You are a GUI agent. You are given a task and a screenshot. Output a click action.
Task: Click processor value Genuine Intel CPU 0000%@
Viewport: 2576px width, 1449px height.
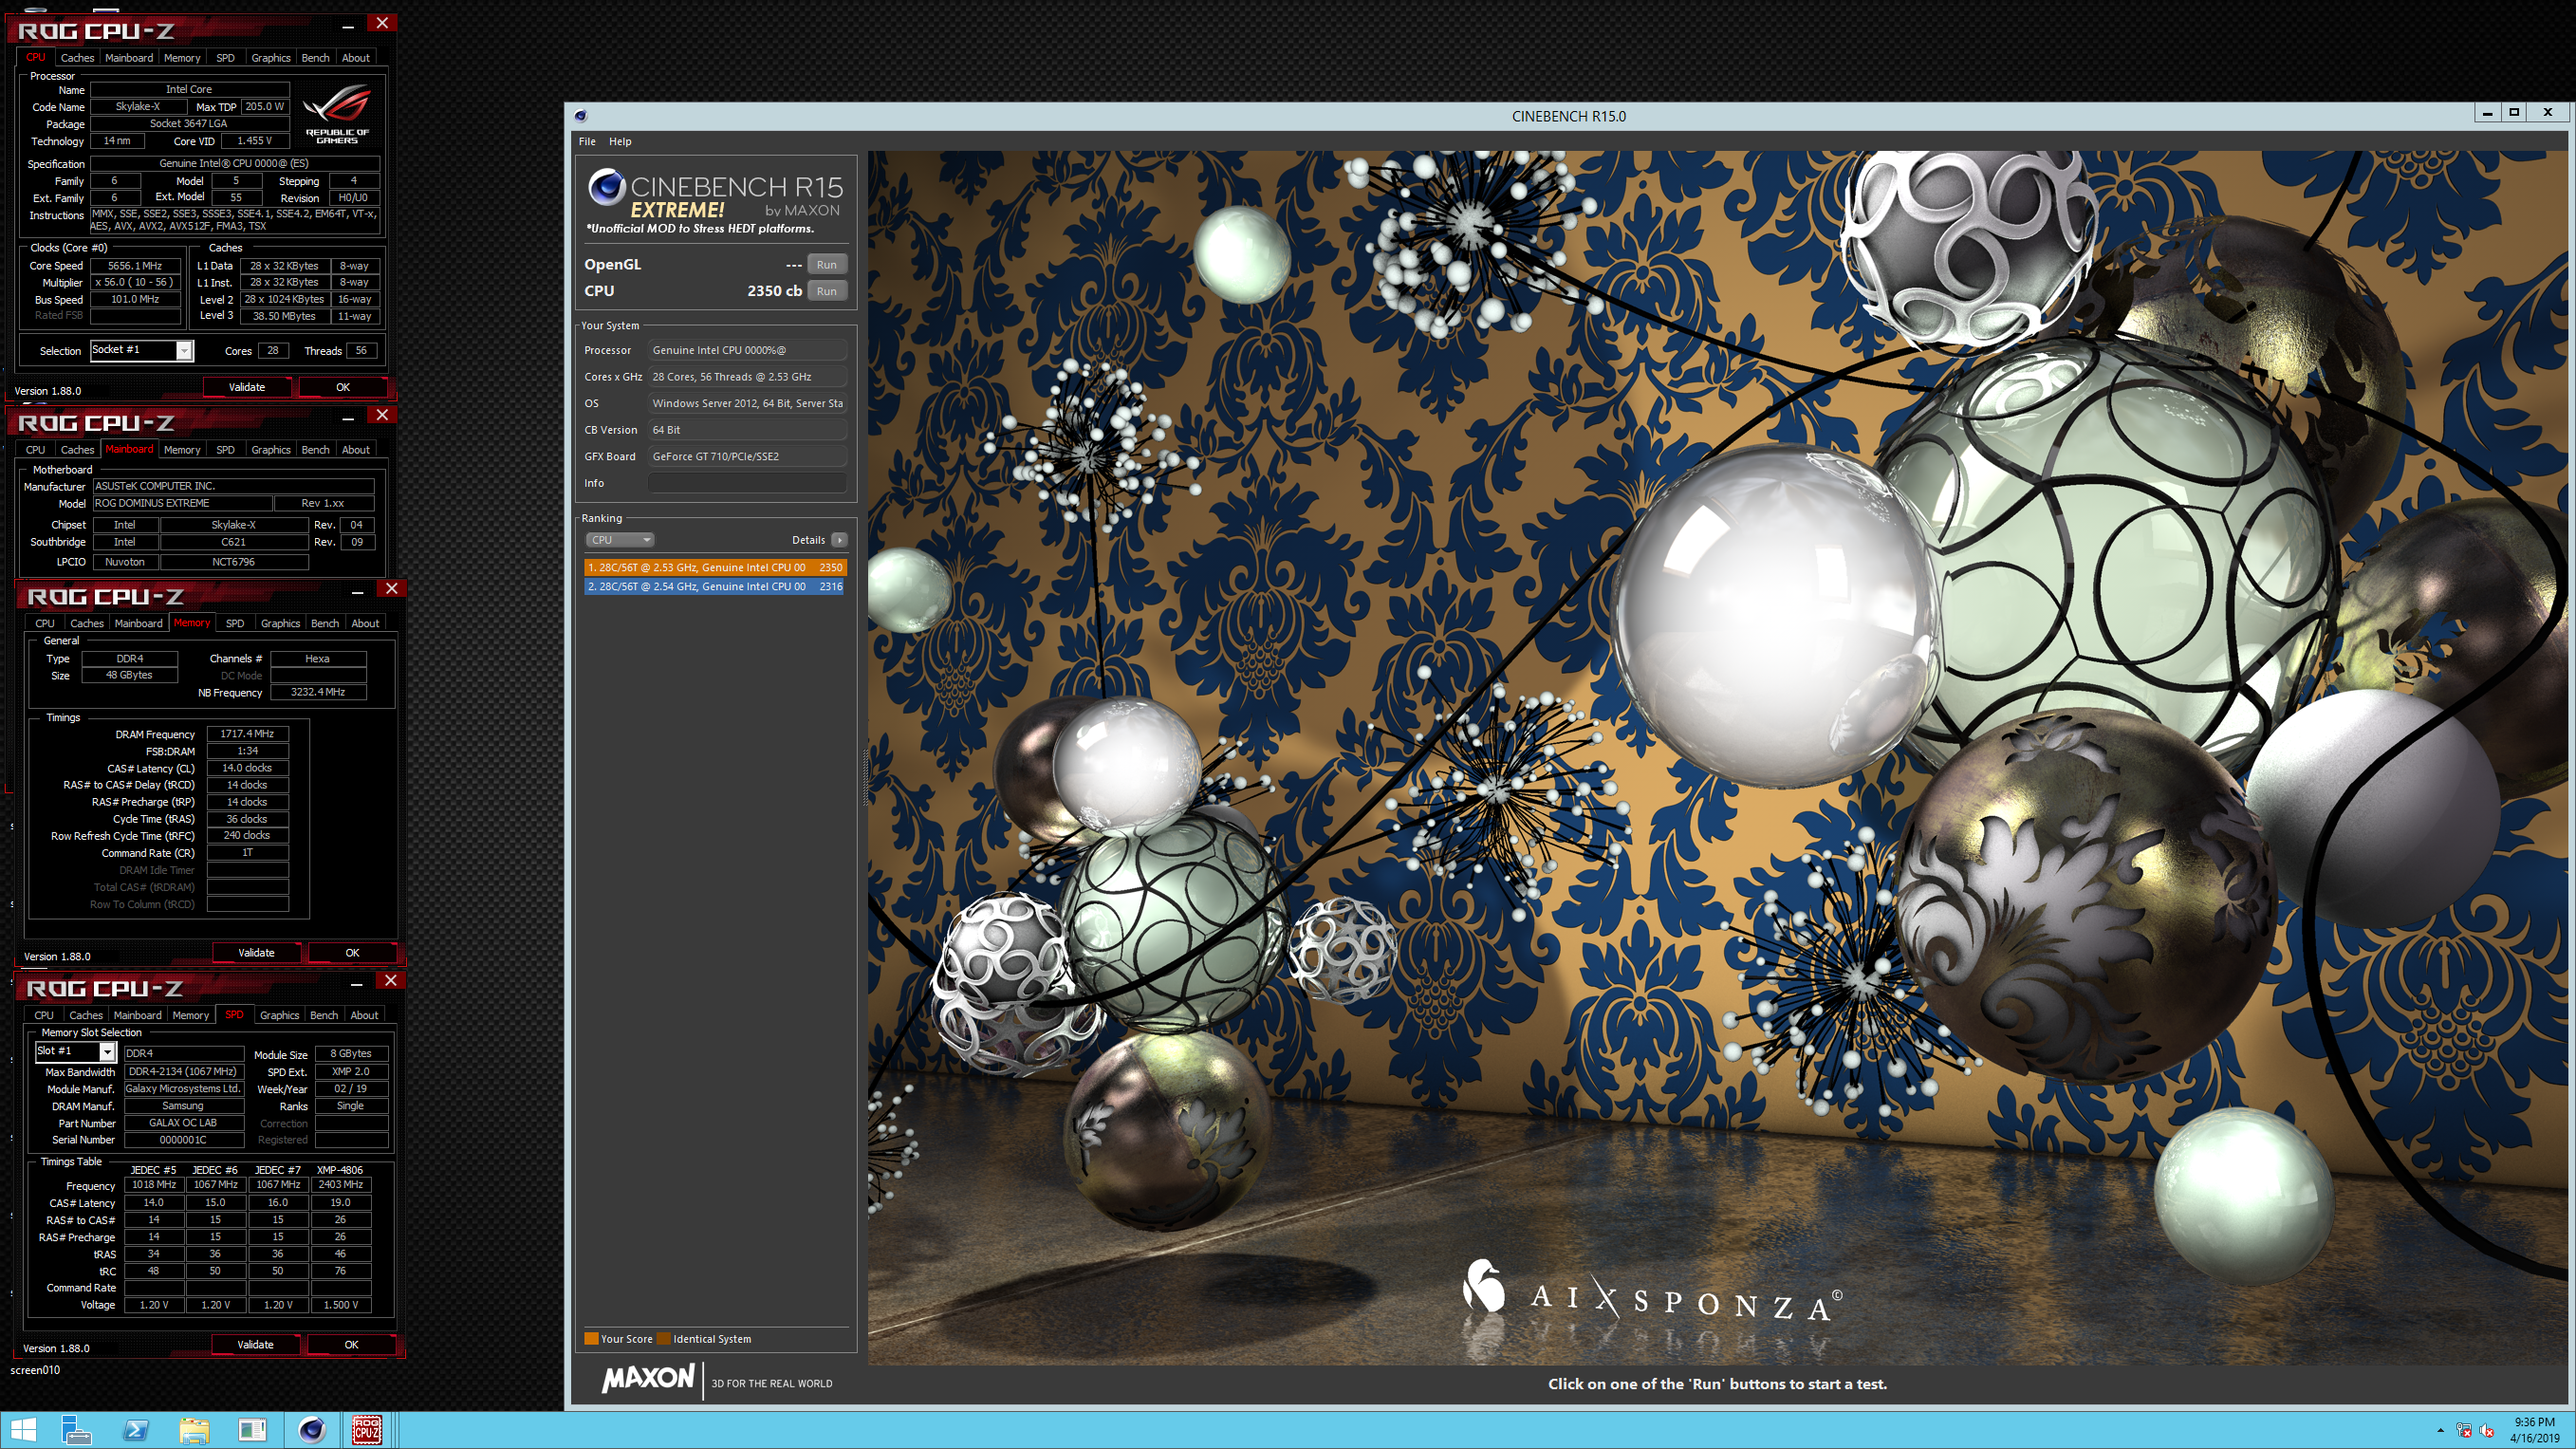pos(747,350)
